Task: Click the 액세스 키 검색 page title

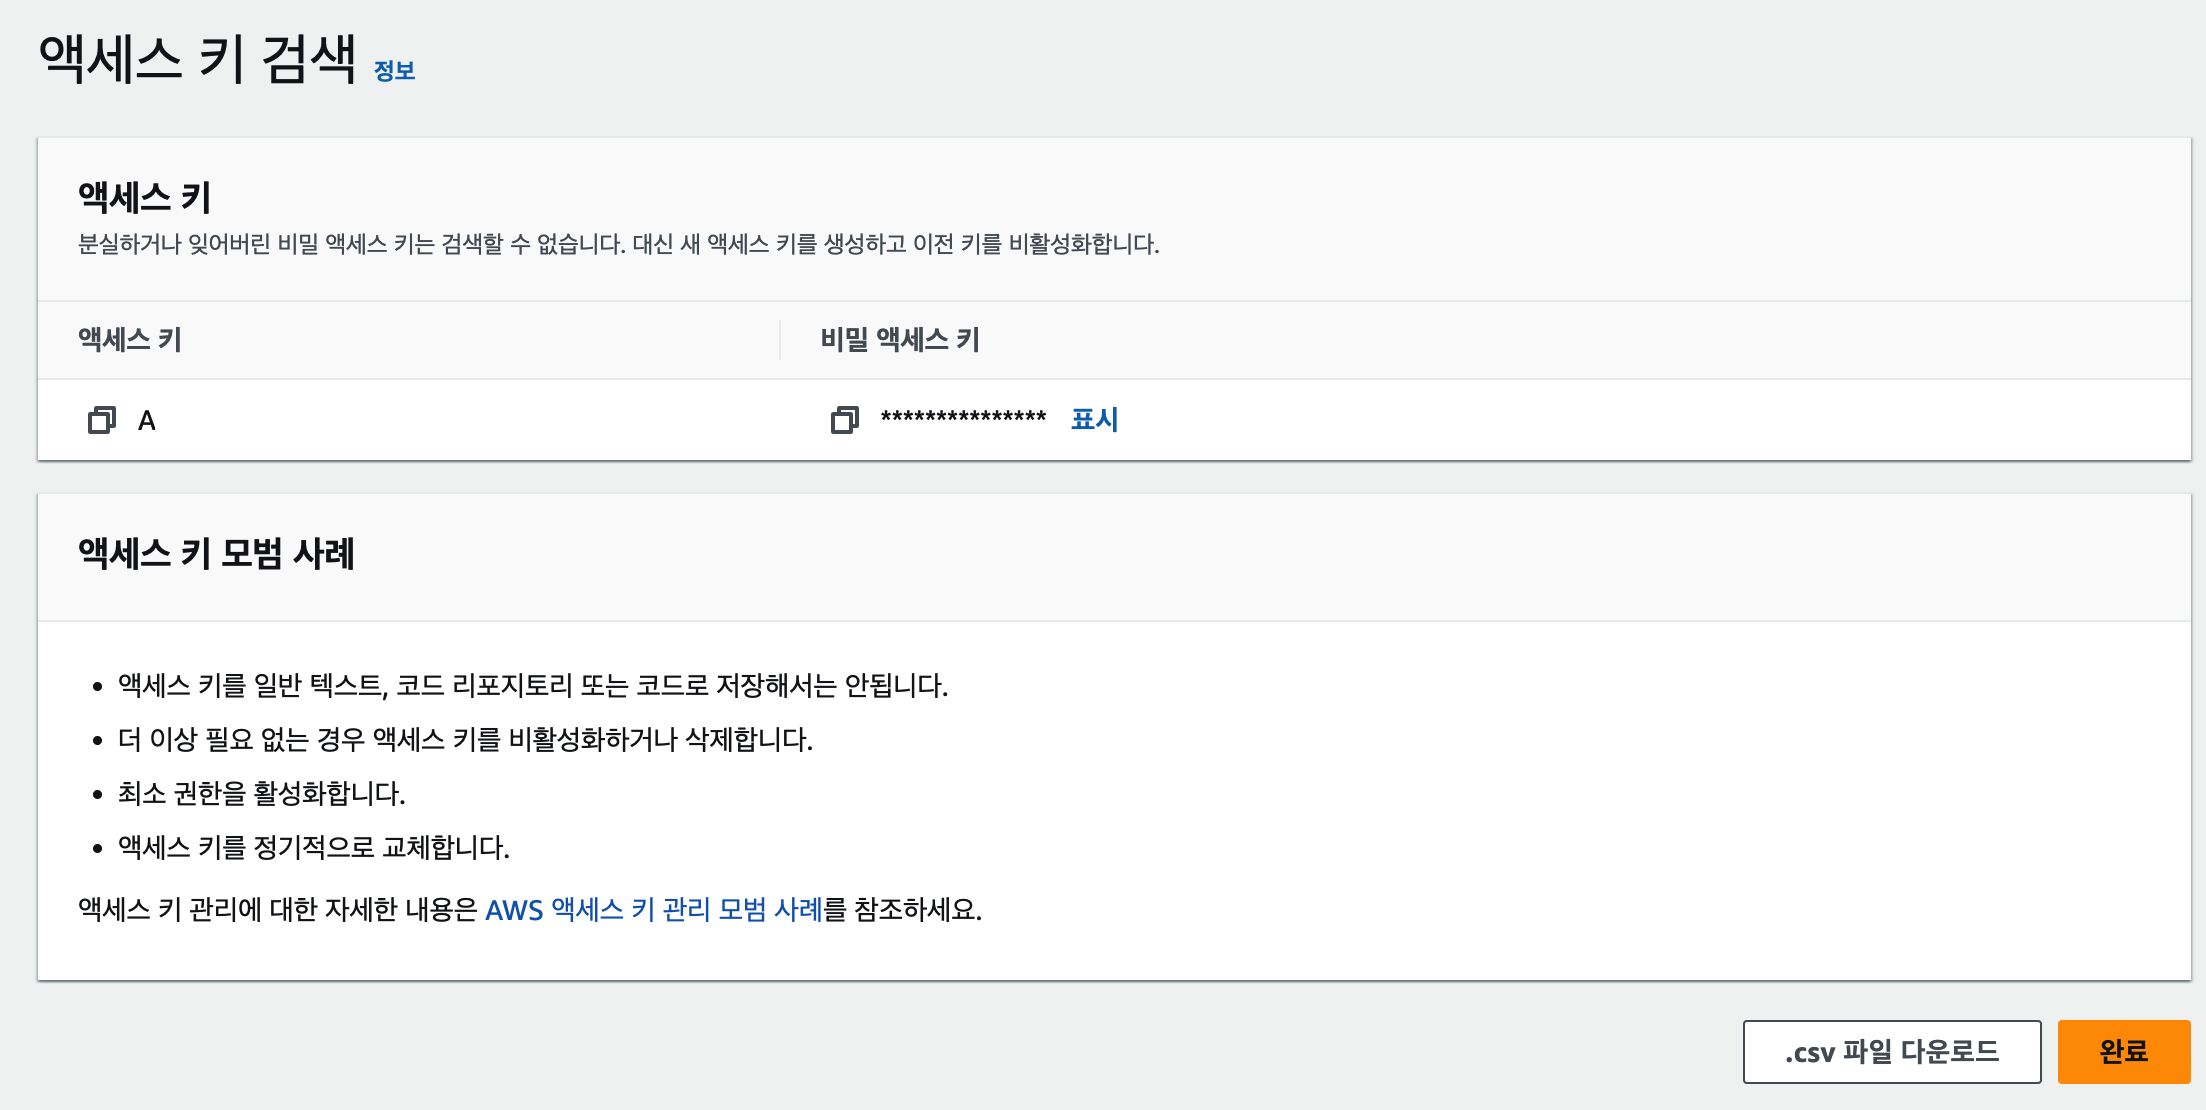Action: [x=197, y=59]
